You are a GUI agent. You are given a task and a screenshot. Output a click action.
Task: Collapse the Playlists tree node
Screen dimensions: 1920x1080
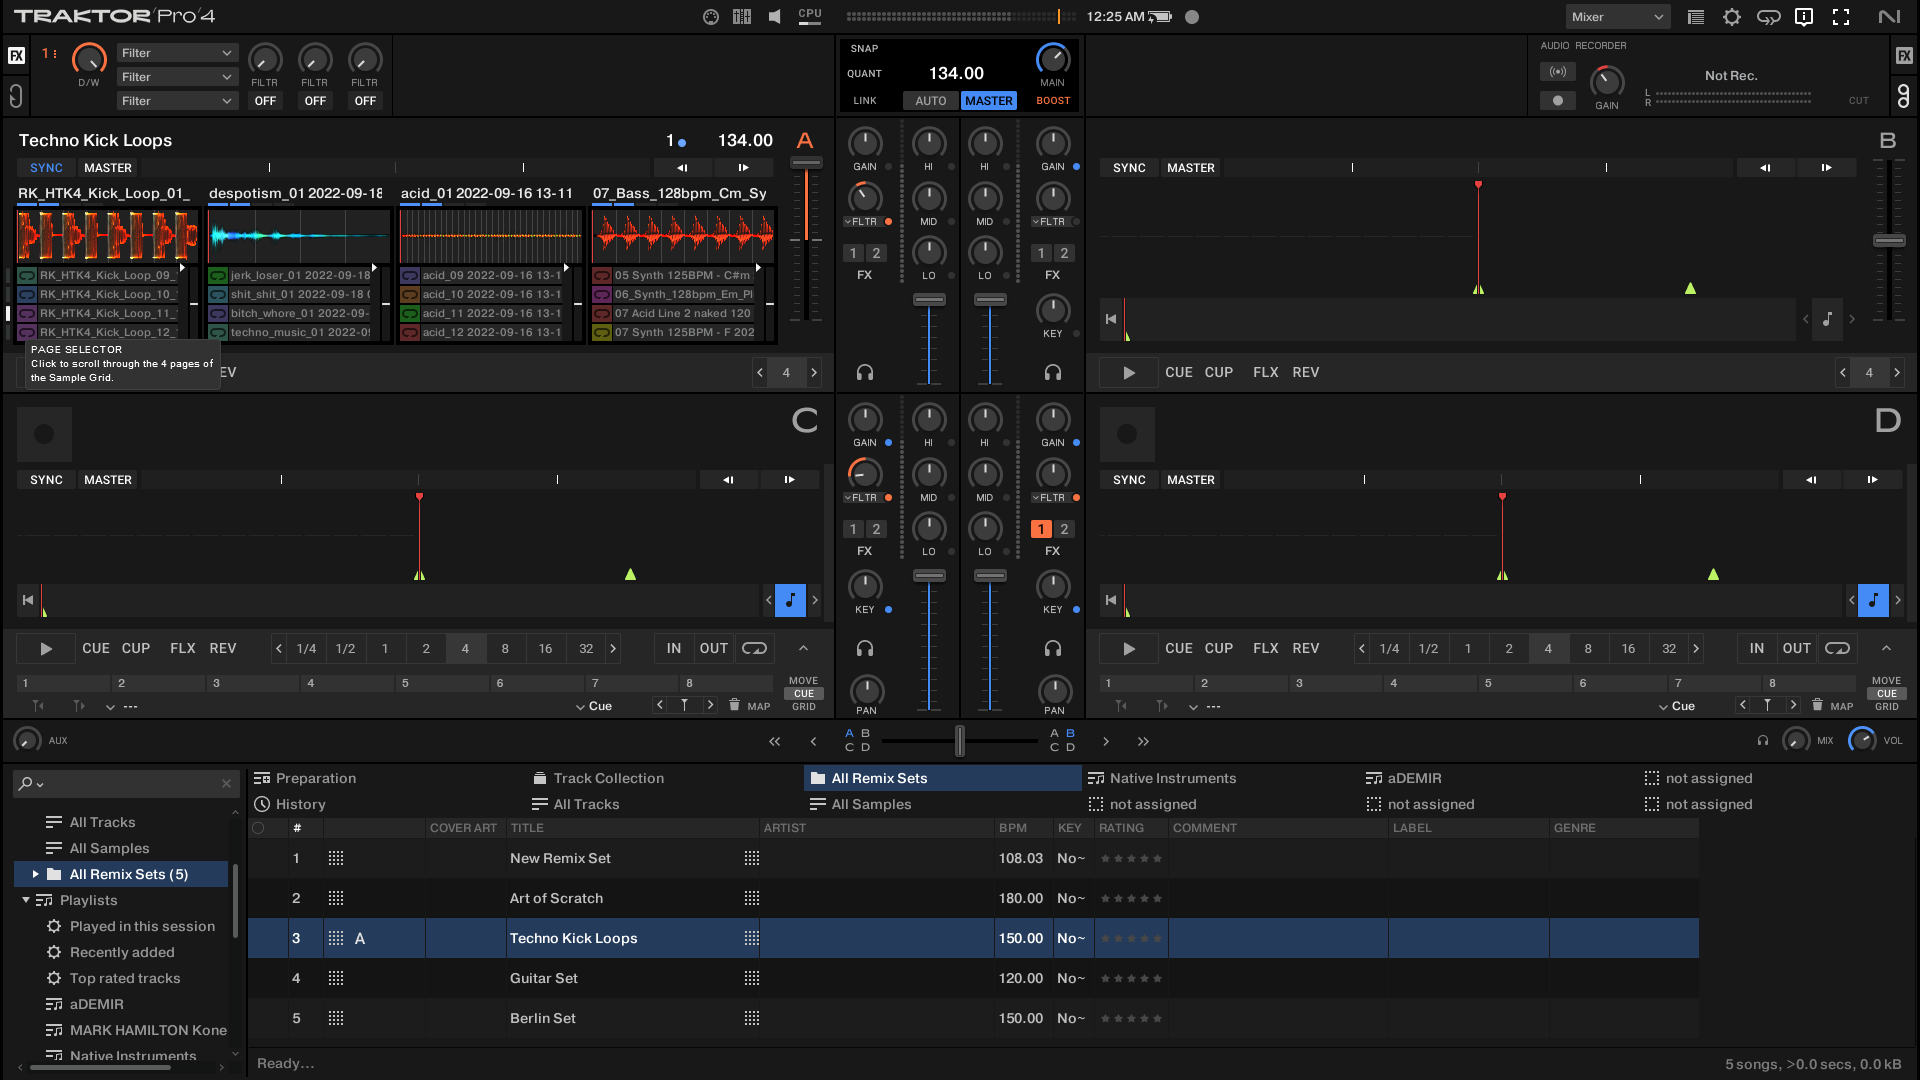26,900
